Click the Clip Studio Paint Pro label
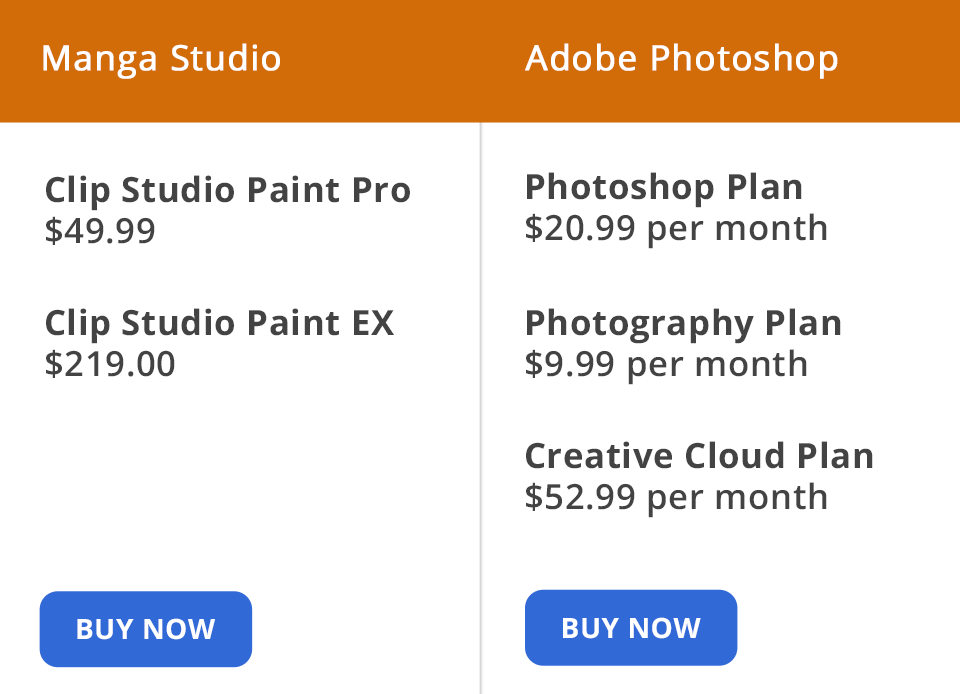Viewport: 960px width, 694px height. [227, 190]
